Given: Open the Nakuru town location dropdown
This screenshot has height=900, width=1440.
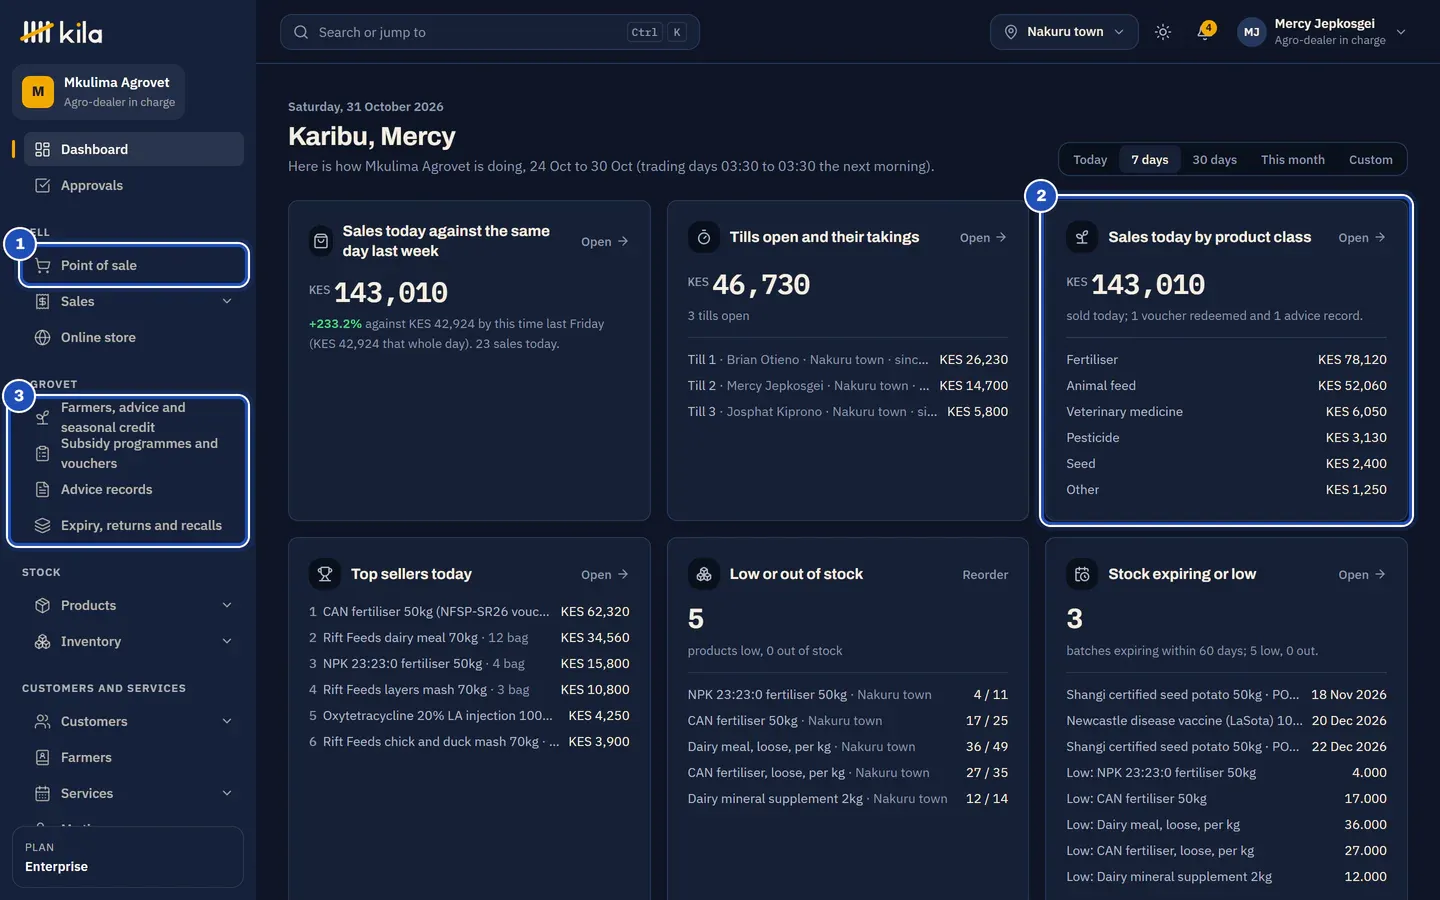Looking at the screenshot, I should (1064, 32).
